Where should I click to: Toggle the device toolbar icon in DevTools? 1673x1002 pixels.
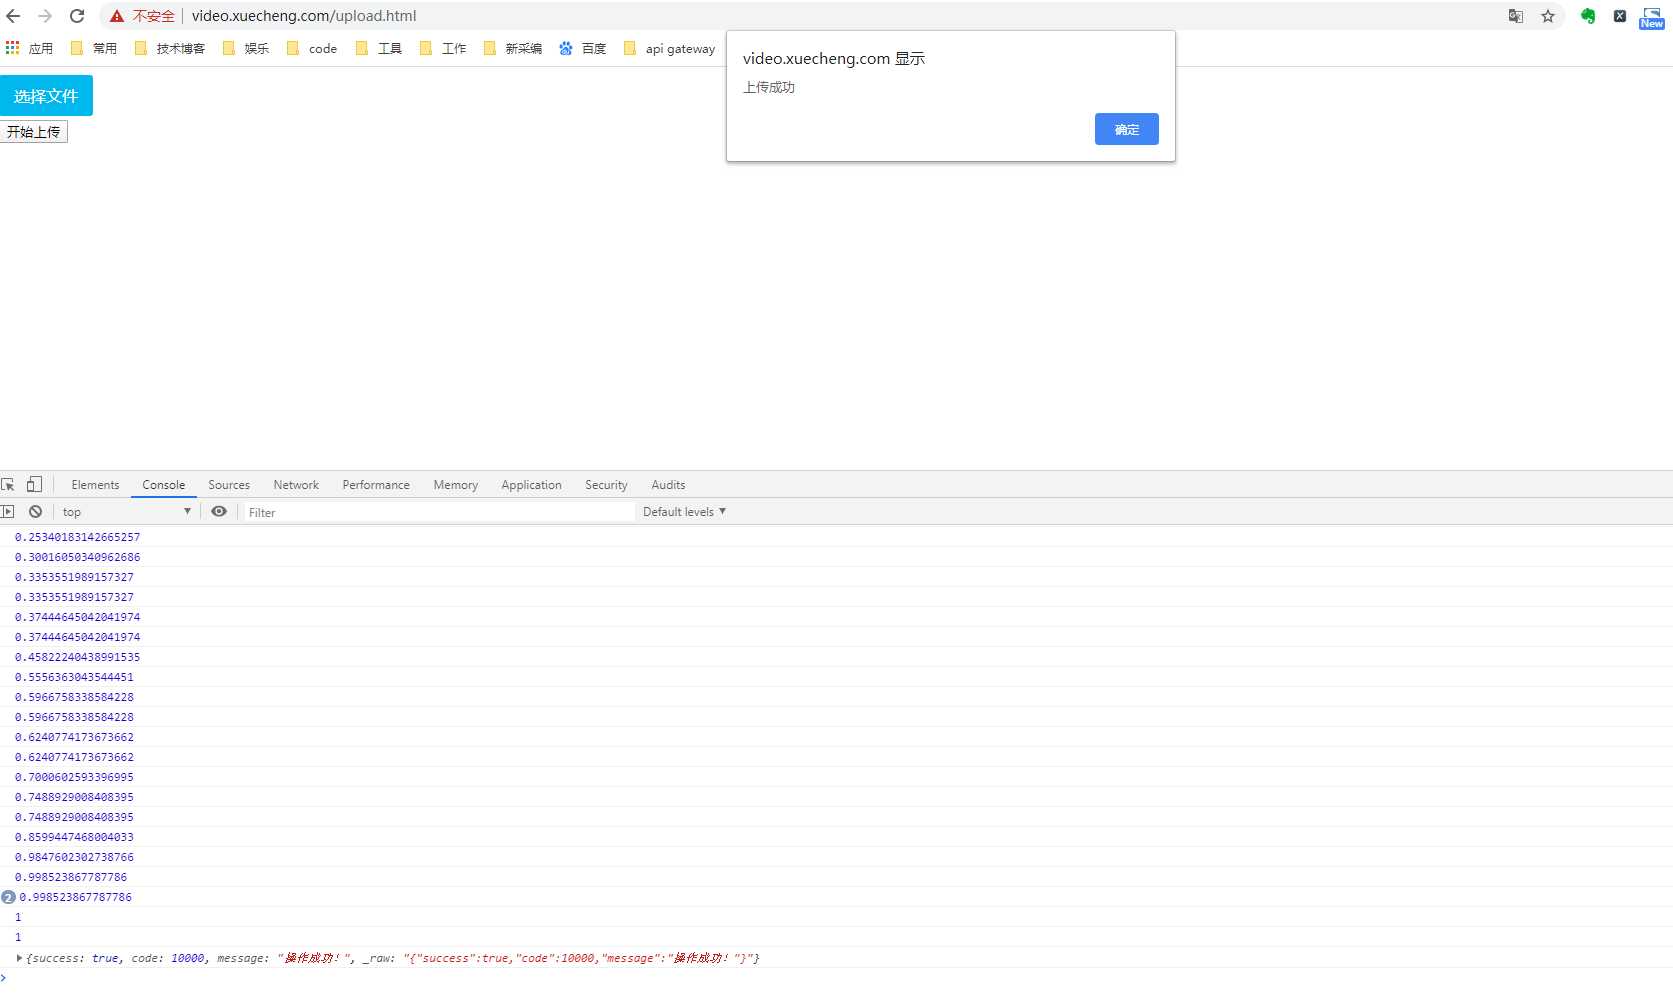pos(34,485)
